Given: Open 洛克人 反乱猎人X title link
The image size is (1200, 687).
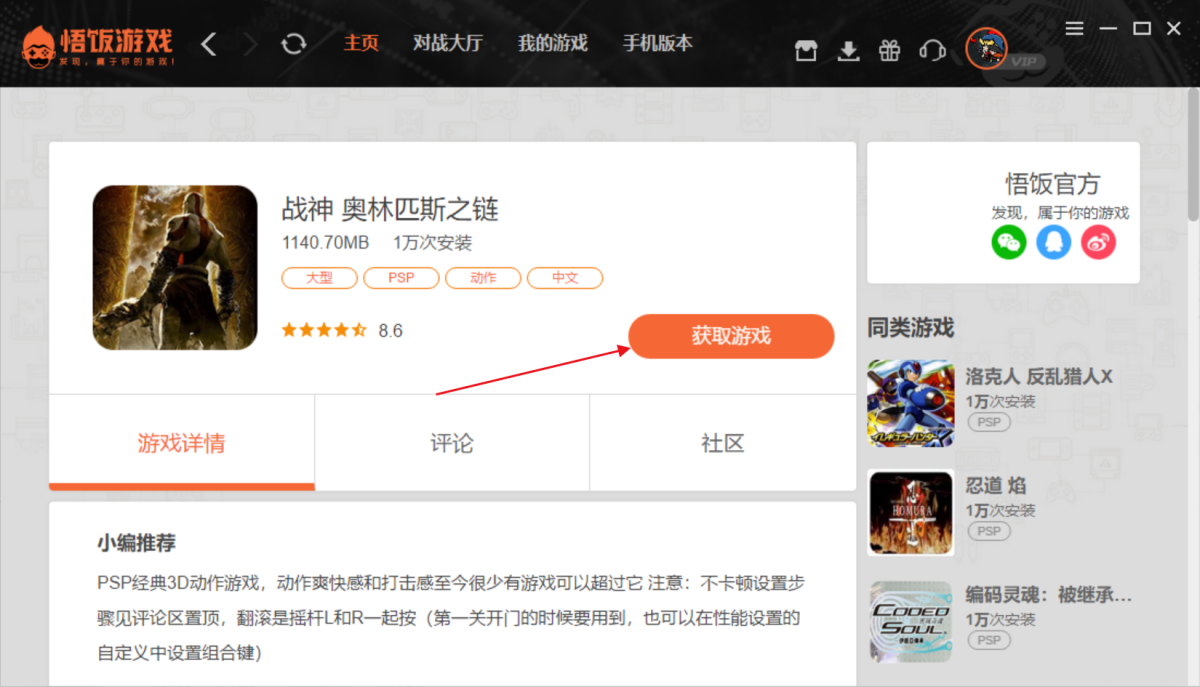Looking at the screenshot, I should (1039, 377).
